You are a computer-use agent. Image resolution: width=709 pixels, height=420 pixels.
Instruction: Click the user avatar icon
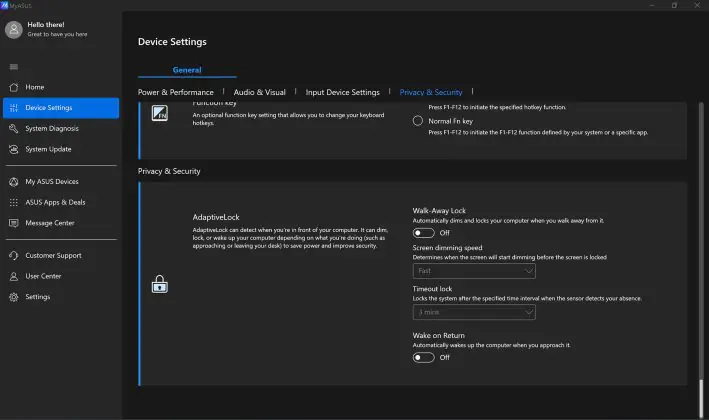pyautogui.click(x=14, y=30)
